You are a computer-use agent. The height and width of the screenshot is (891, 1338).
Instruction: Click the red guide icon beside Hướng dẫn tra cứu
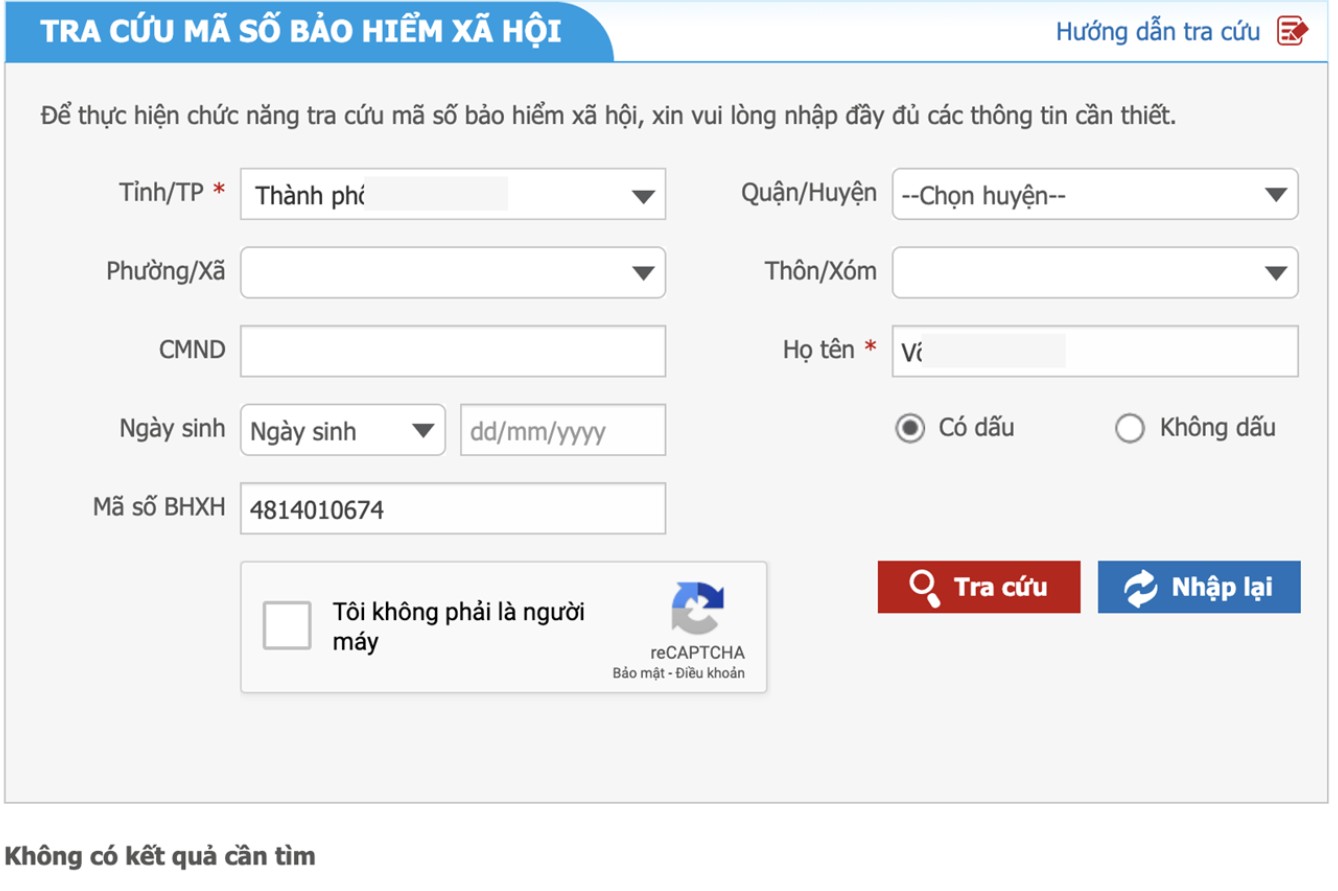pos(1293,31)
